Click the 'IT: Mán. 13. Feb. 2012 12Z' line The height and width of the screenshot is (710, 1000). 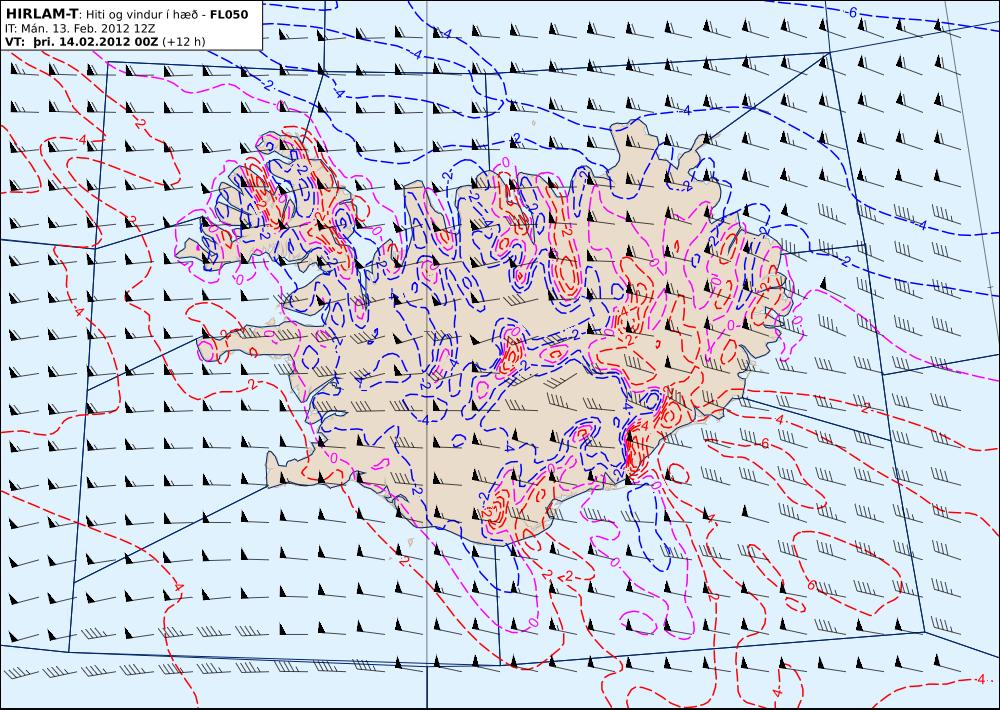(80, 29)
